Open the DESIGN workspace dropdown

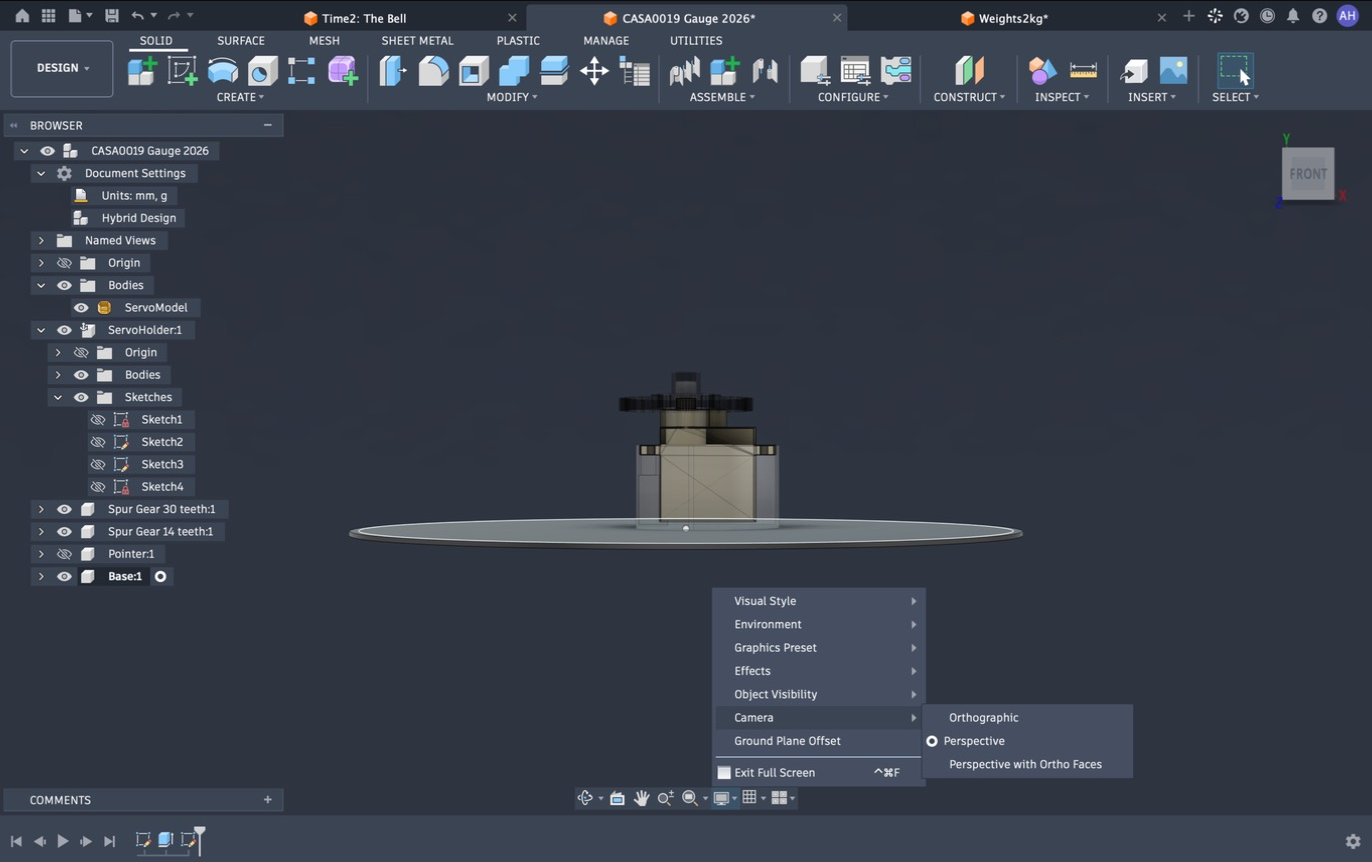coord(62,68)
